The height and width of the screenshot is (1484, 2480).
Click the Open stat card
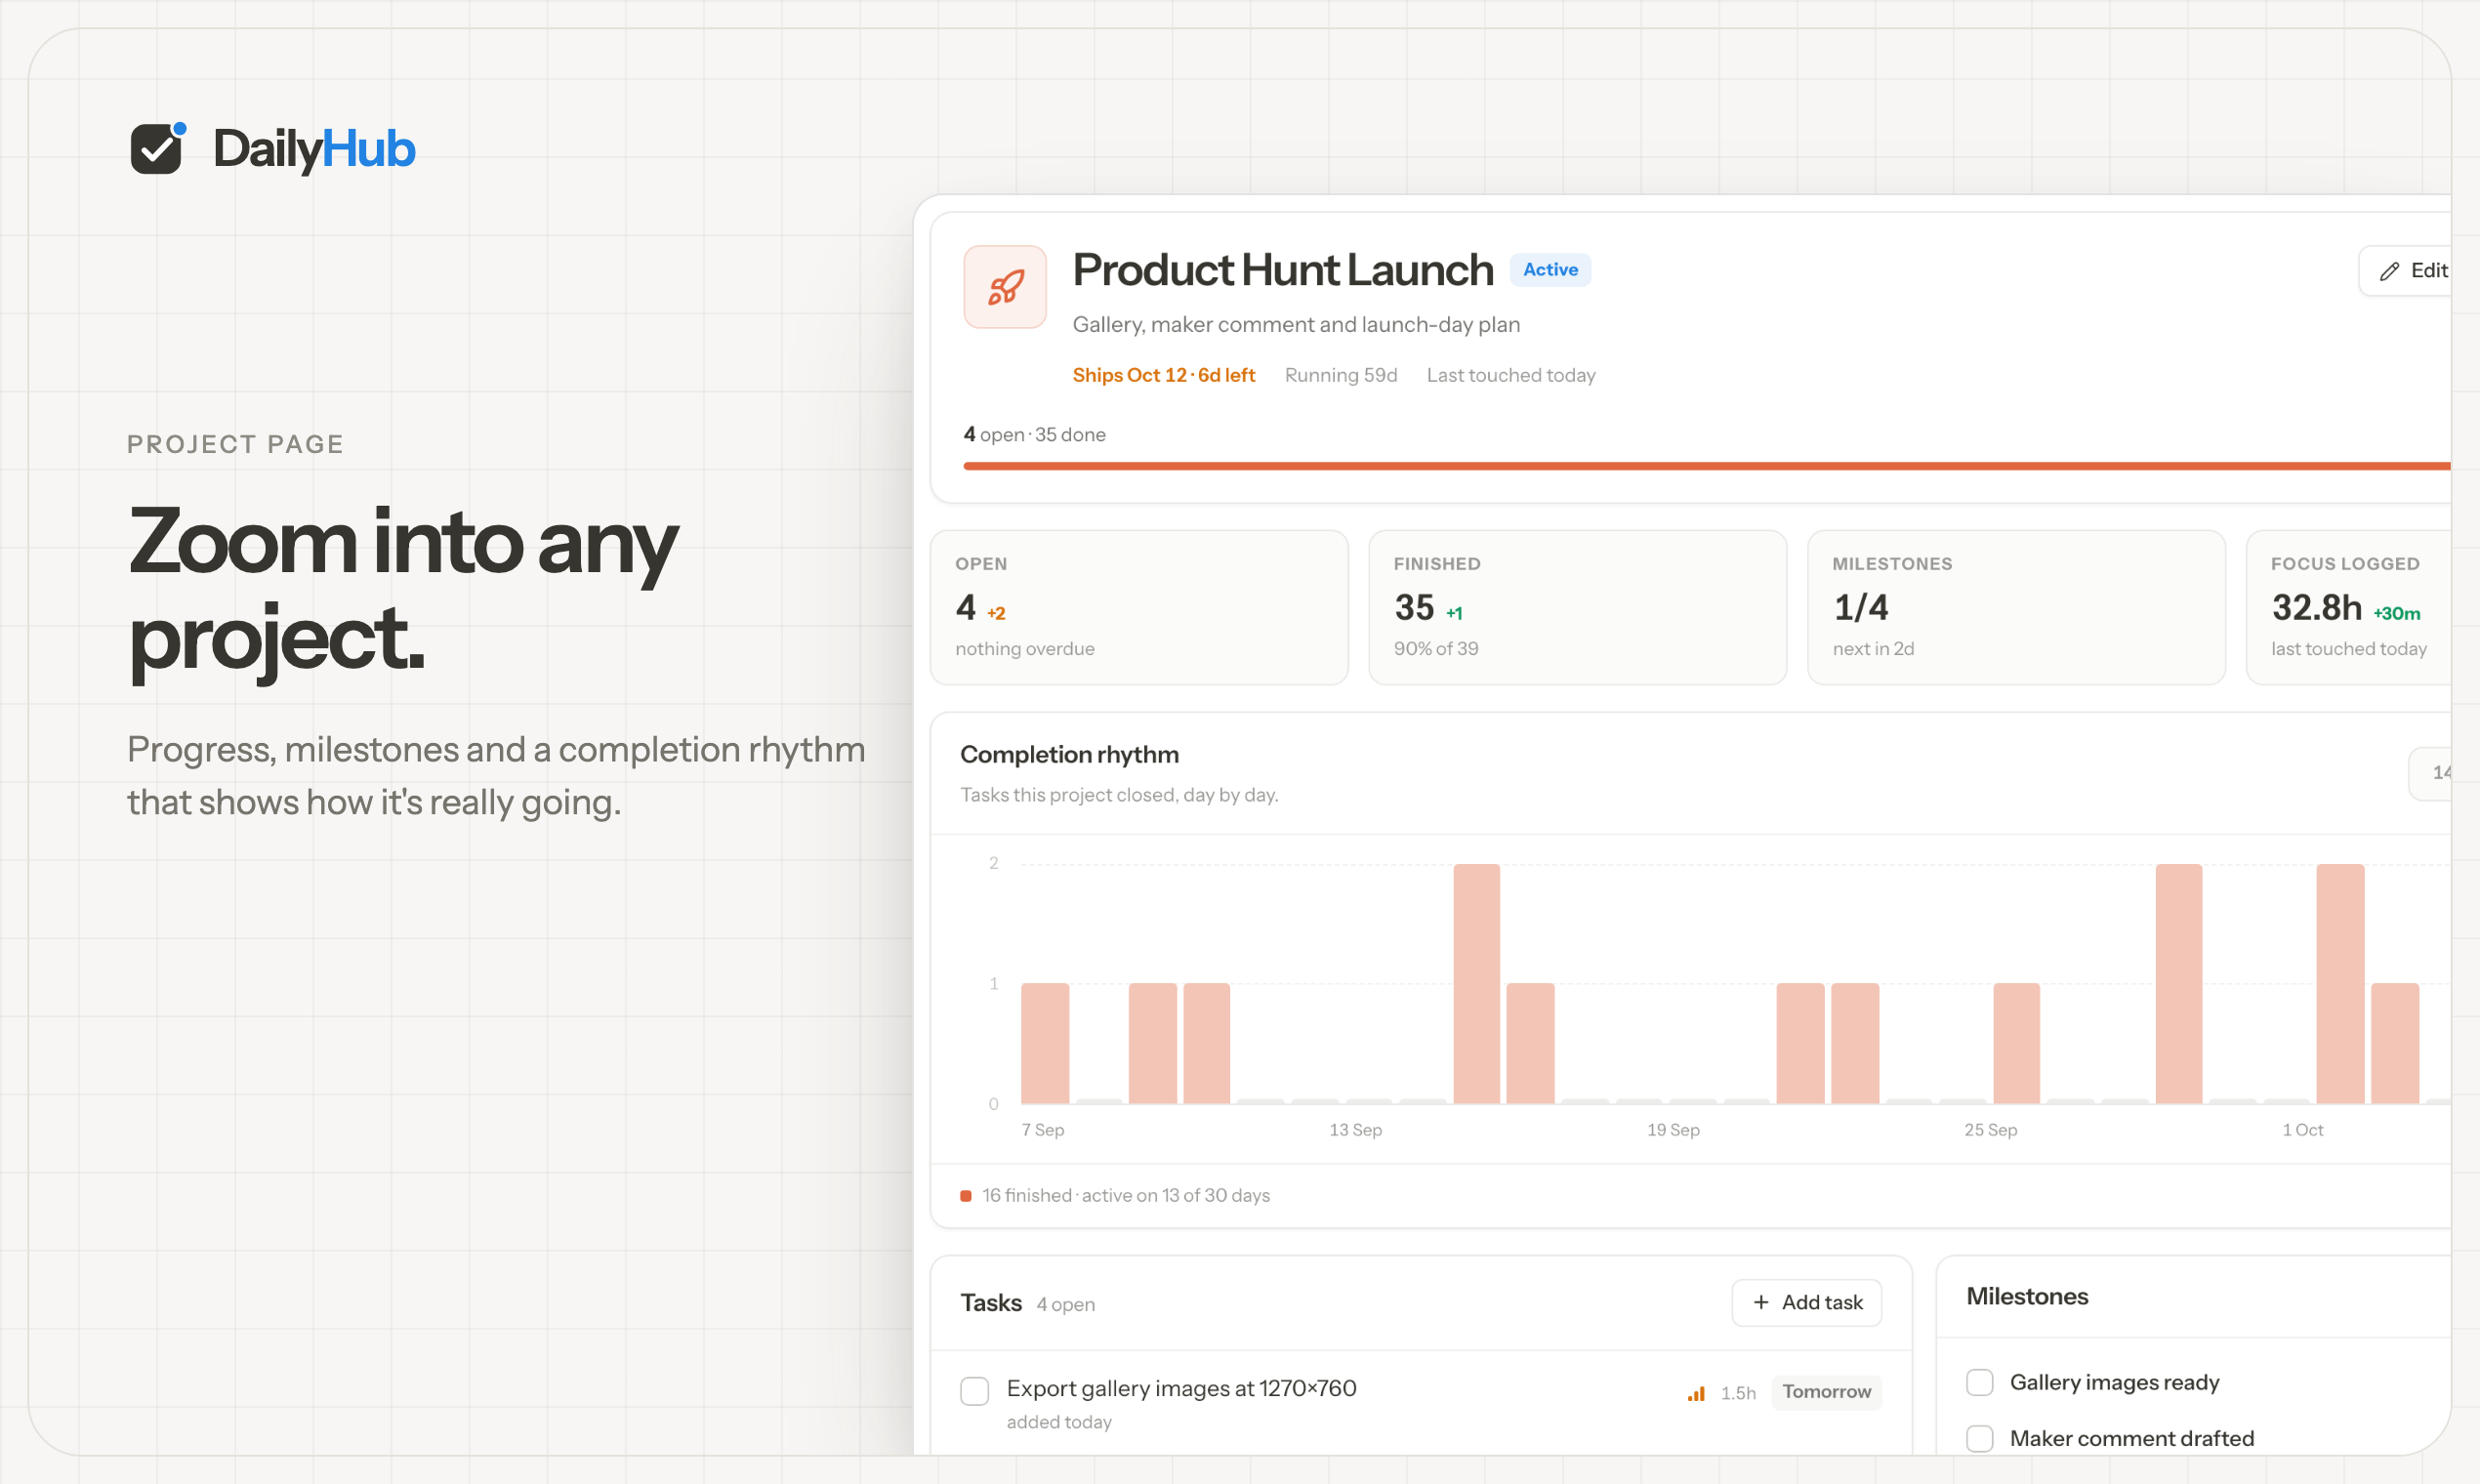click(1139, 607)
